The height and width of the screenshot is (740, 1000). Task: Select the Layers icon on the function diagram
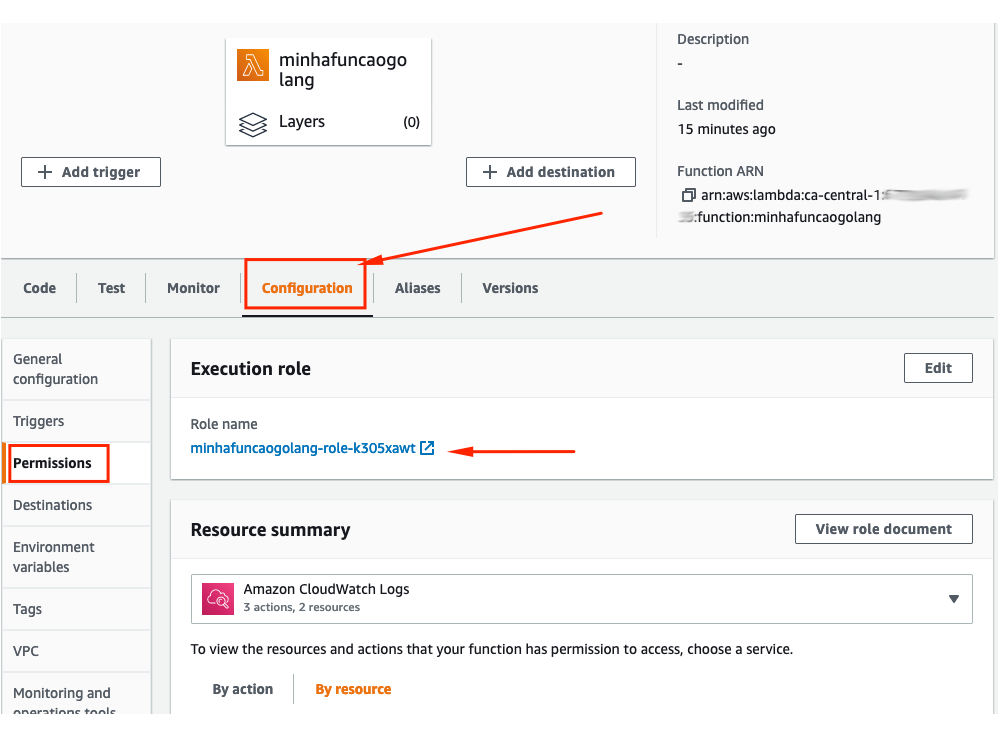[255, 122]
